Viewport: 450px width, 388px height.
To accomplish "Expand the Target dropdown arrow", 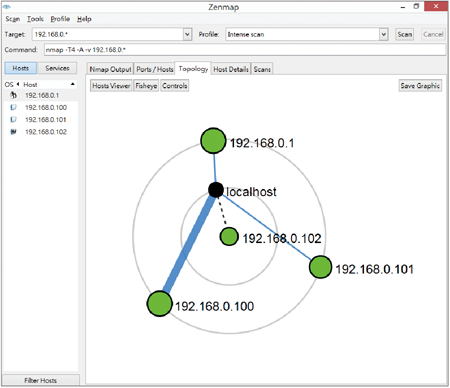I will 187,34.
